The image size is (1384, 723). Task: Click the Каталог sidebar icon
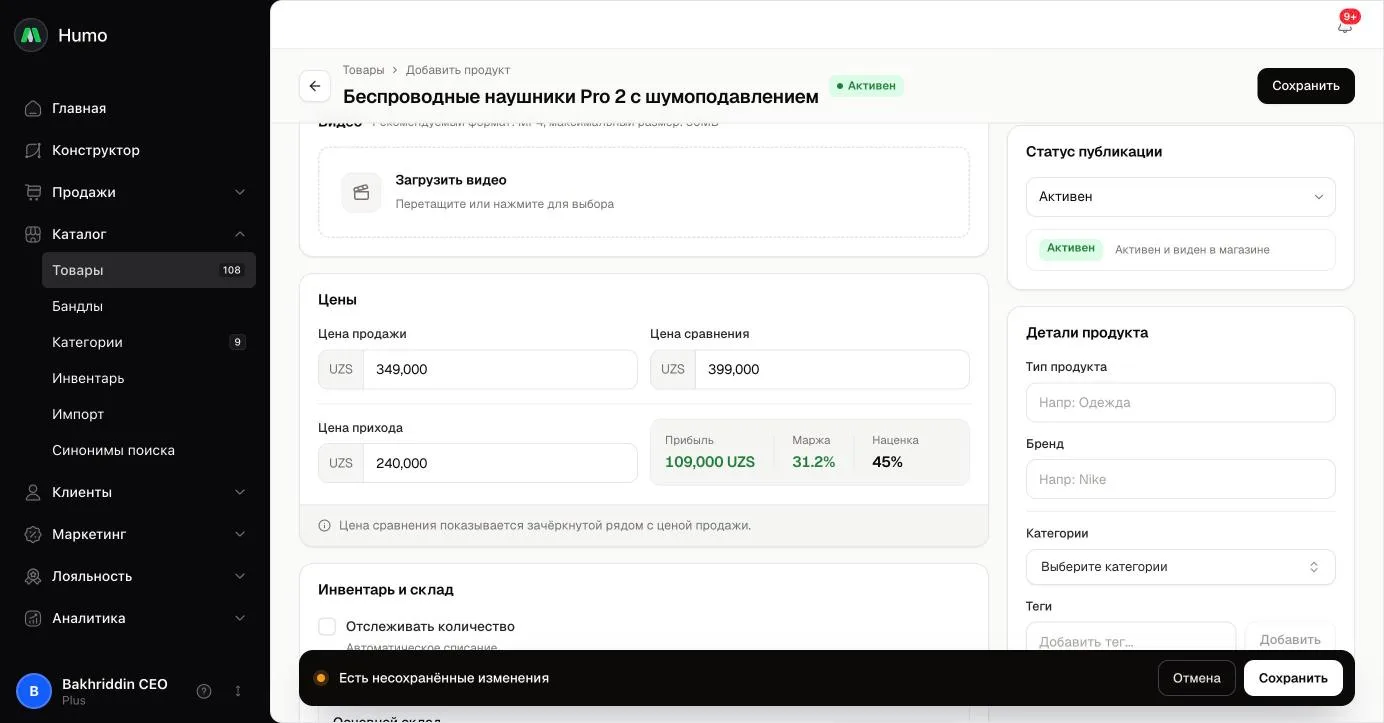33,234
